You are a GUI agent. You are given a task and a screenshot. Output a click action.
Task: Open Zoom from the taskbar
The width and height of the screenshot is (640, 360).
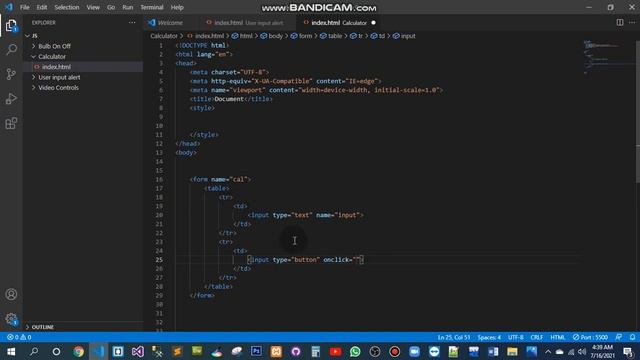(x=414, y=351)
